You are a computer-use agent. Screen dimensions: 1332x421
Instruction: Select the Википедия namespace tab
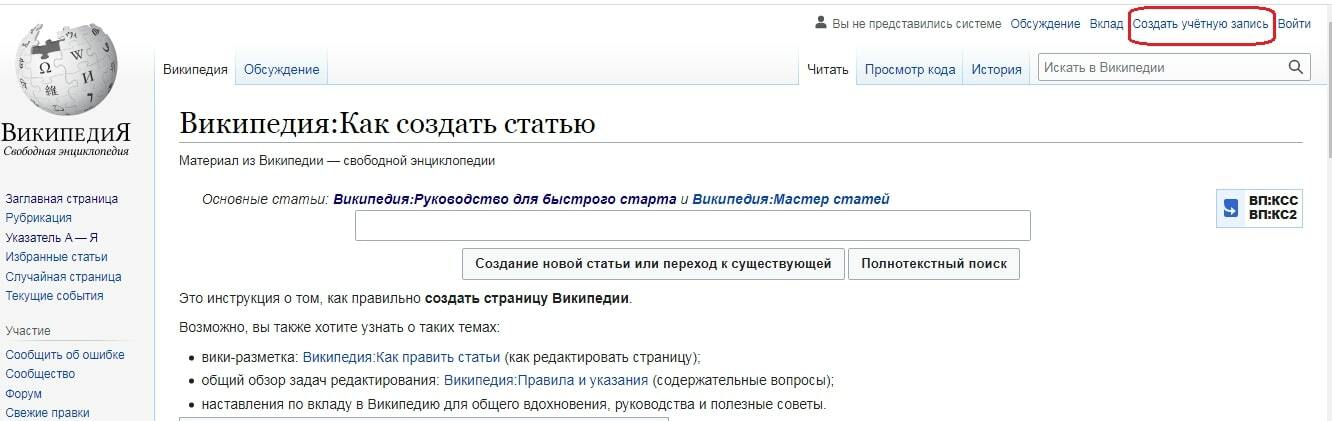195,69
